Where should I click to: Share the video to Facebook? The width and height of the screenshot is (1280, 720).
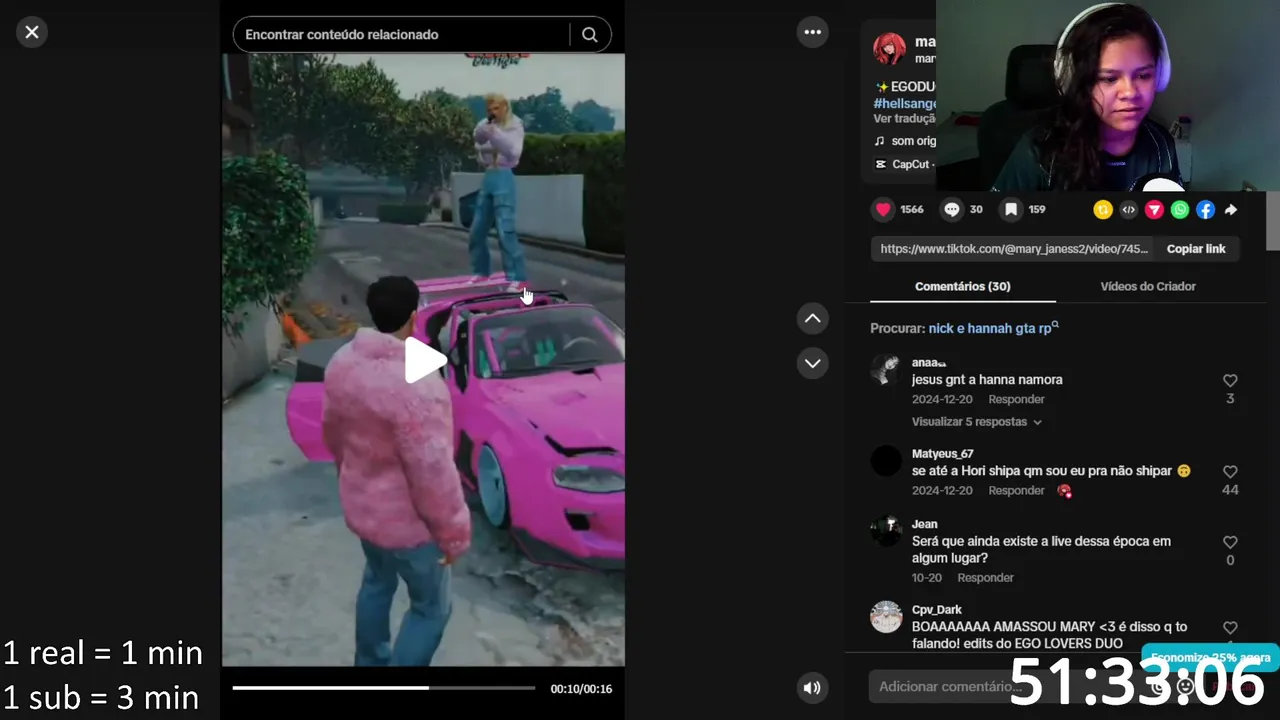coord(1206,209)
